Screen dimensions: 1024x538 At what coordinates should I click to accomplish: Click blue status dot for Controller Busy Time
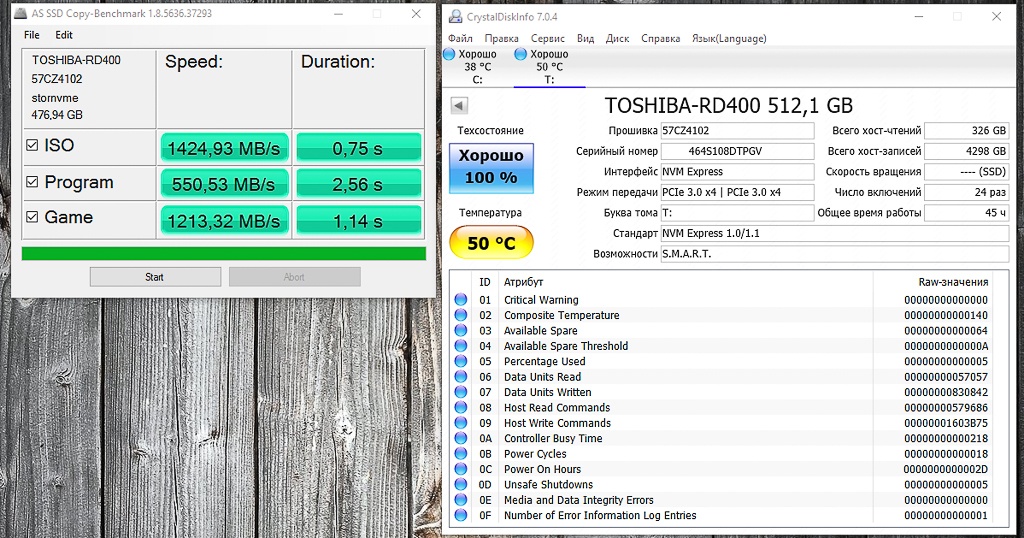(461, 438)
